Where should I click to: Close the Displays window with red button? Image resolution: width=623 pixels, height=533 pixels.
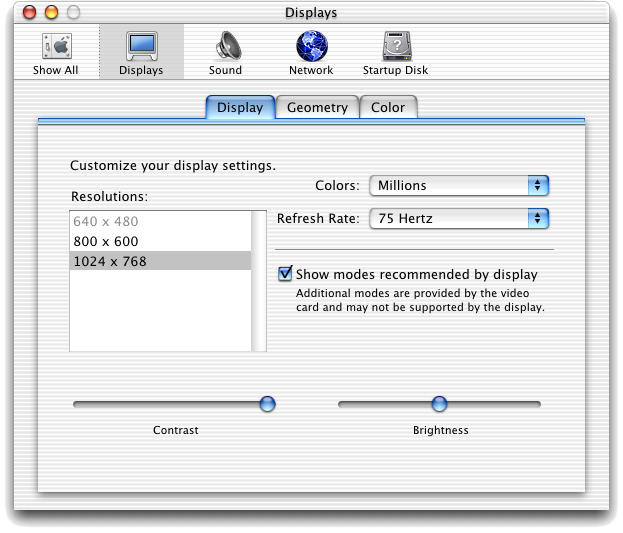click(29, 12)
